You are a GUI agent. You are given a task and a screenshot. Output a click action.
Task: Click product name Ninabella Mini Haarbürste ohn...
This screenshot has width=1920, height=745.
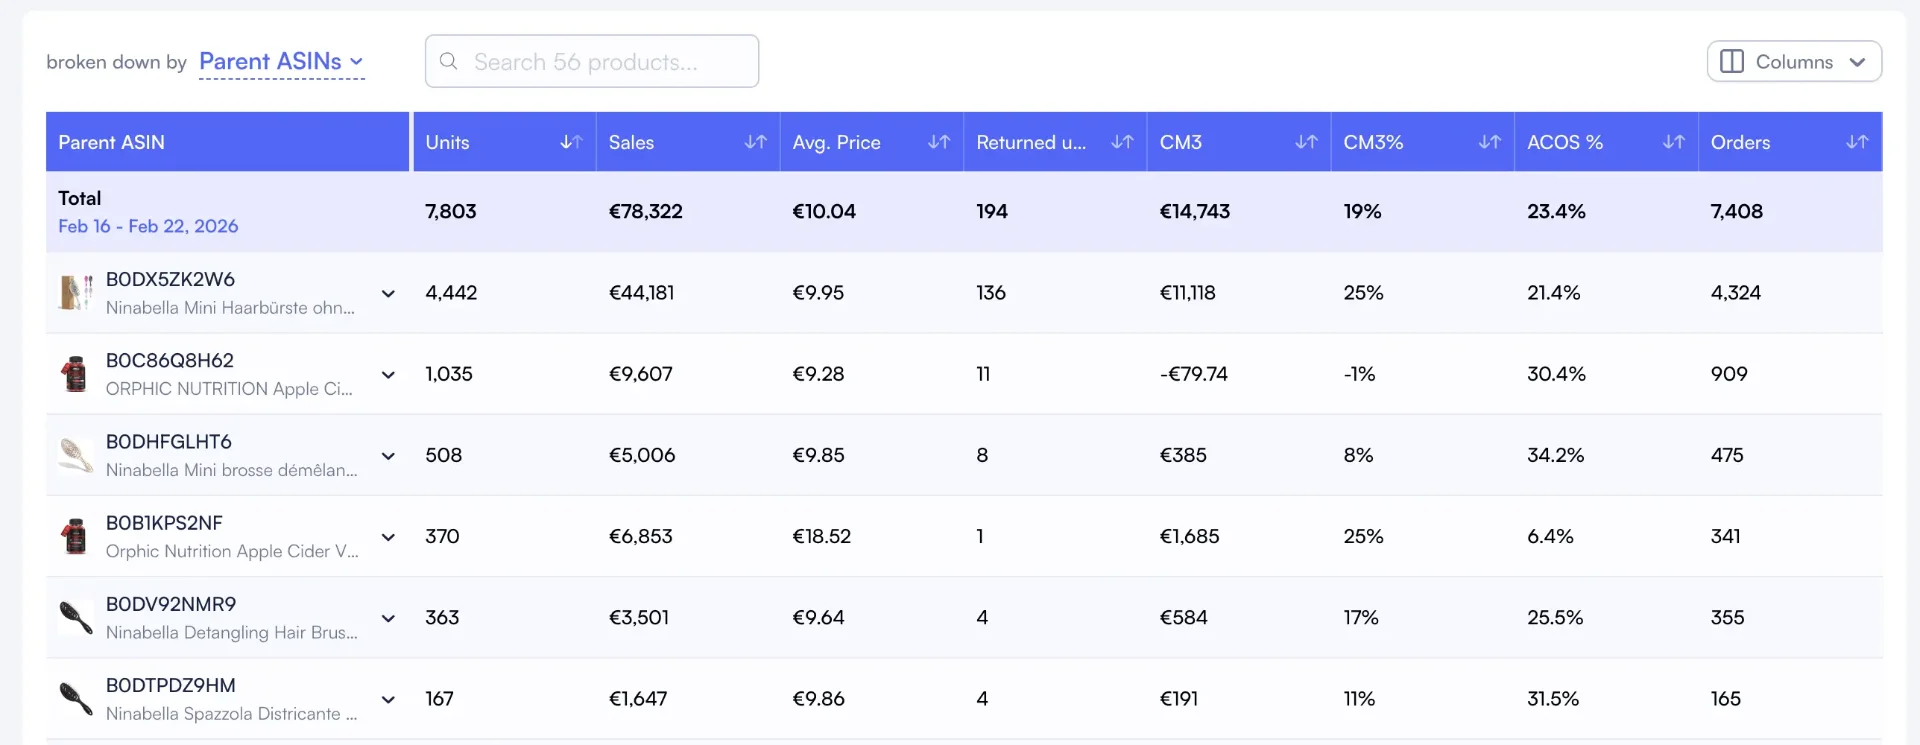tap(230, 307)
